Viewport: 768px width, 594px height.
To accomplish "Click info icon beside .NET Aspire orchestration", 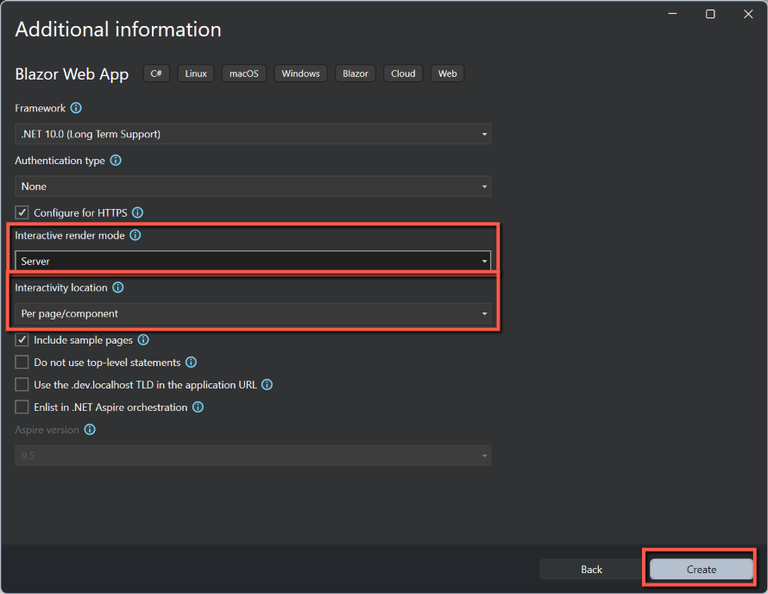I will click(198, 407).
